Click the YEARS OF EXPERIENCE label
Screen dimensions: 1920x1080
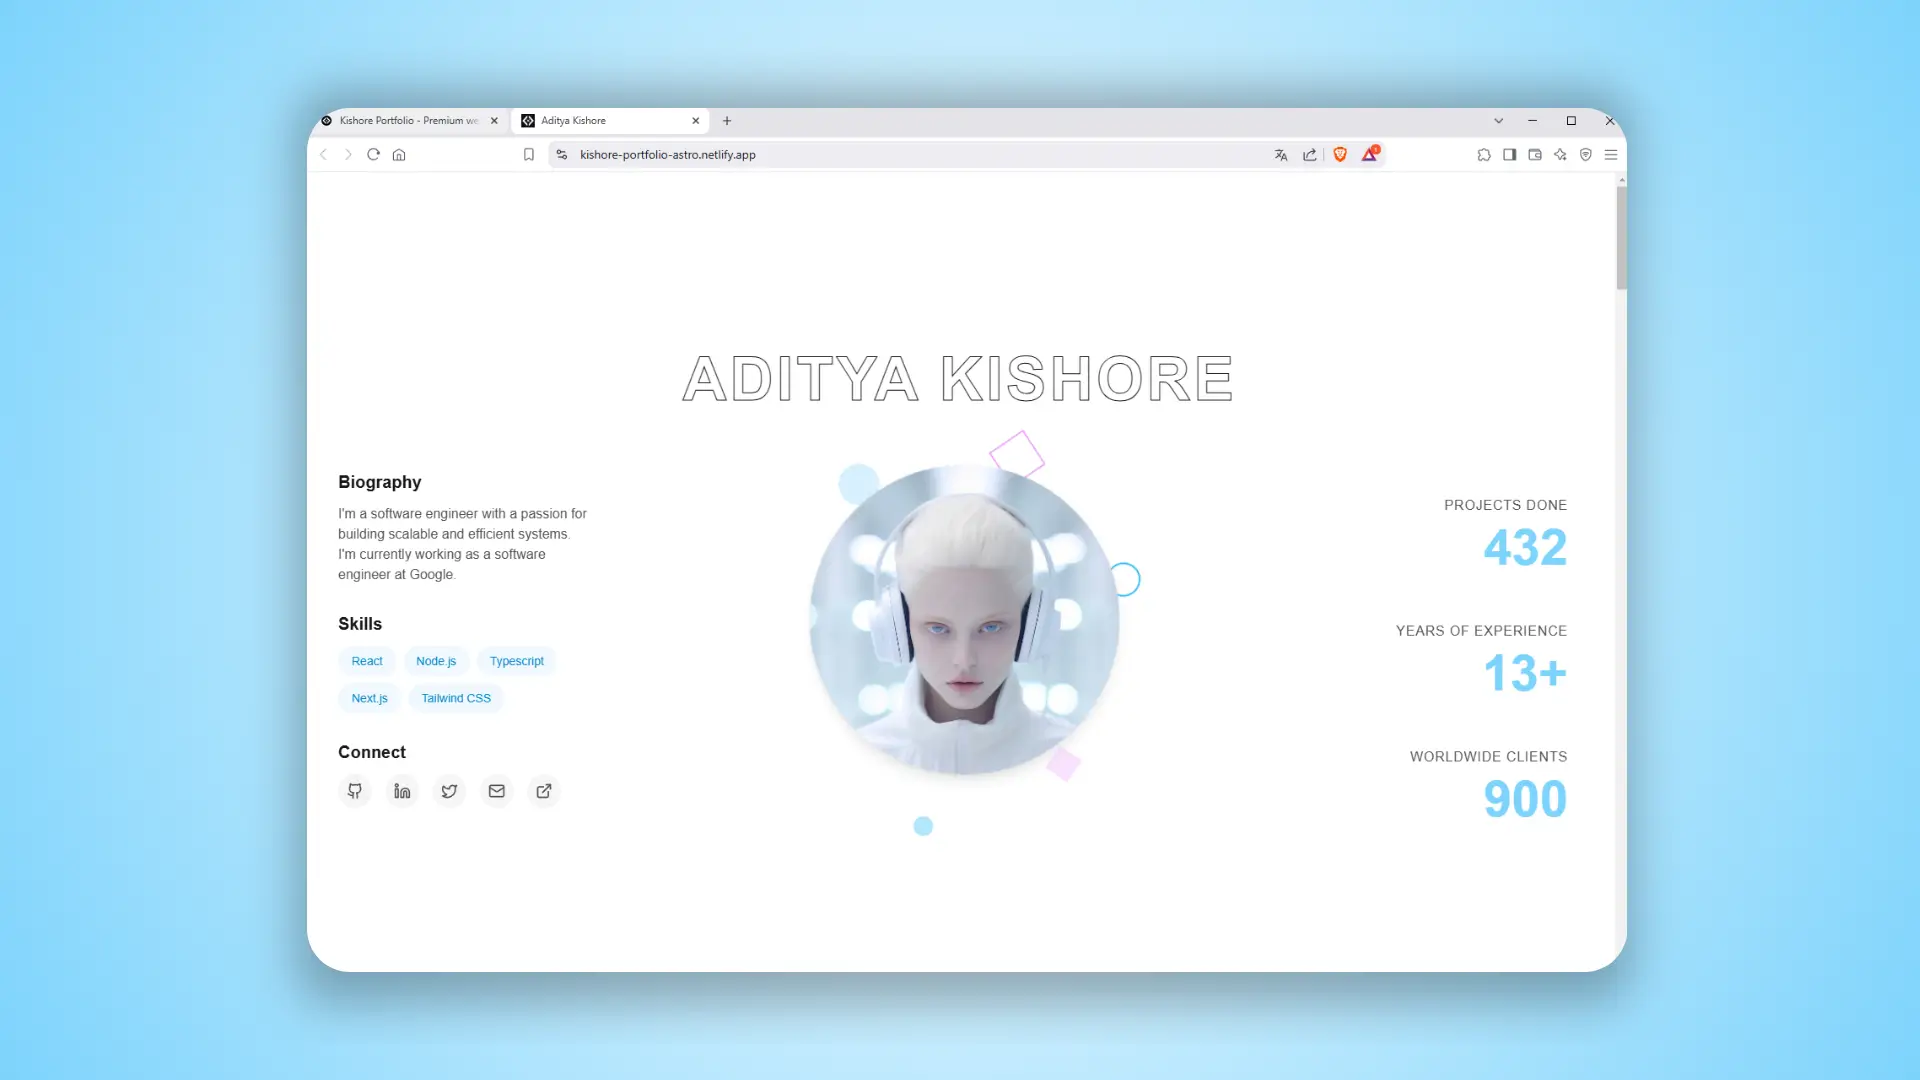pyautogui.click(x=1481, y=631)
